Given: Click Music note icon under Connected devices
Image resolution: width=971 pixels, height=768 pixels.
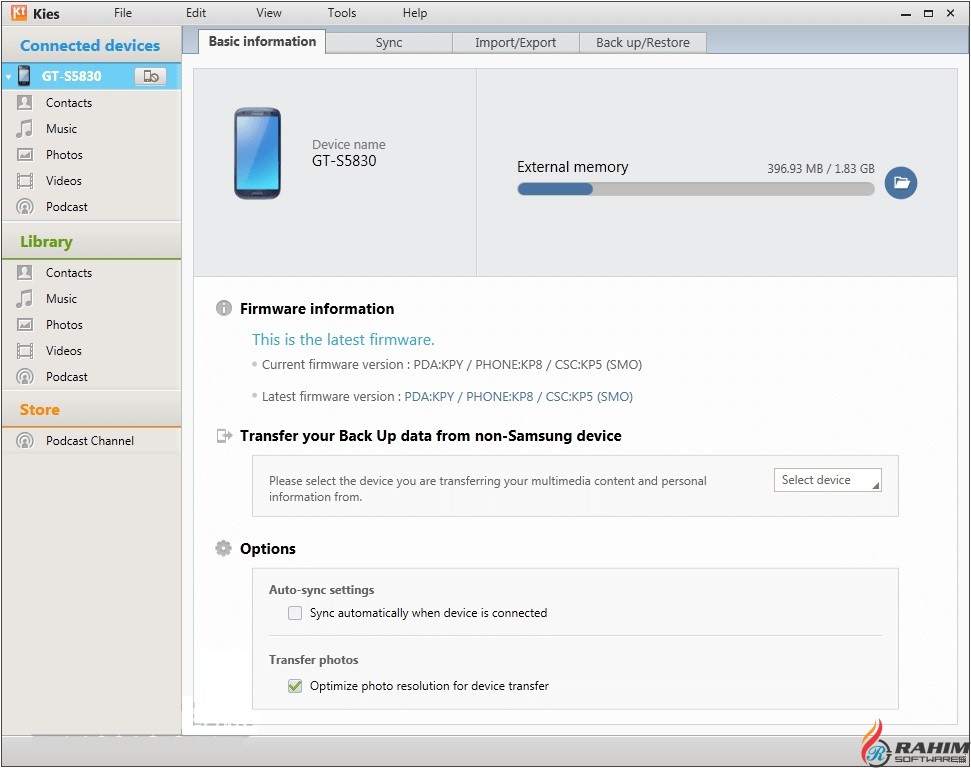Looking at the screenshot, I should coord(25,128).
